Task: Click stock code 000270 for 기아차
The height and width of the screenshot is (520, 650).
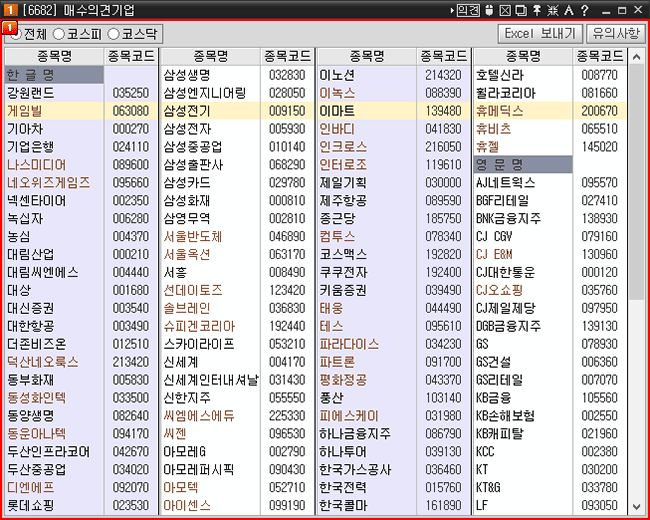Action: click(x=131, y=129)
